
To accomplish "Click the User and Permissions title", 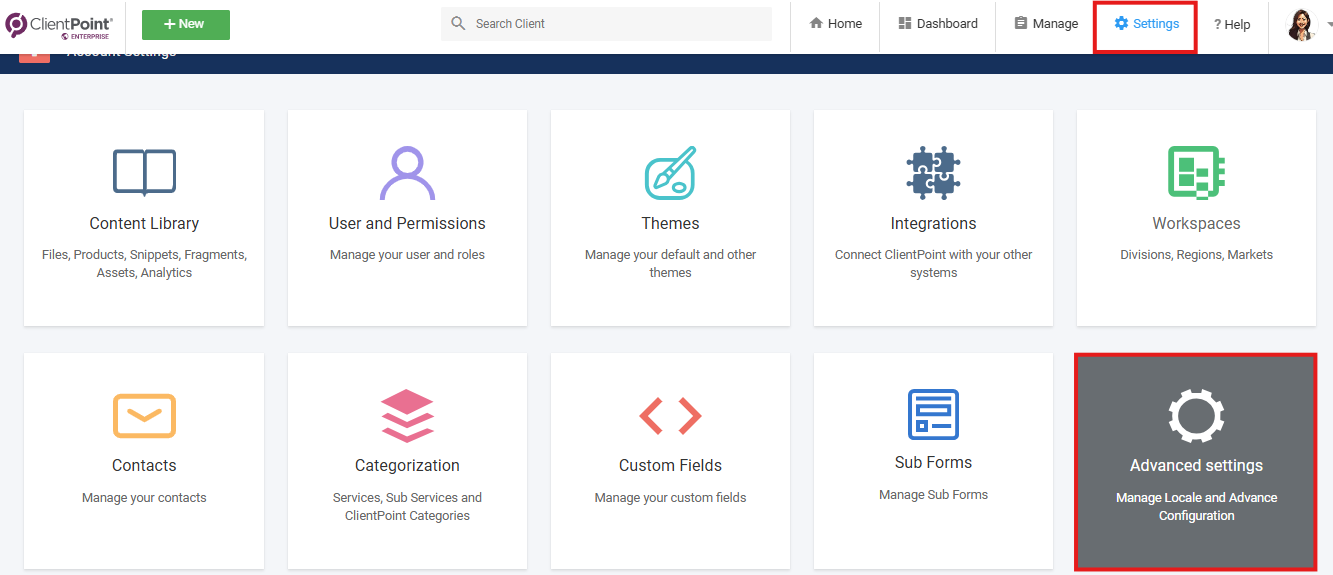I will pos(407,223).
